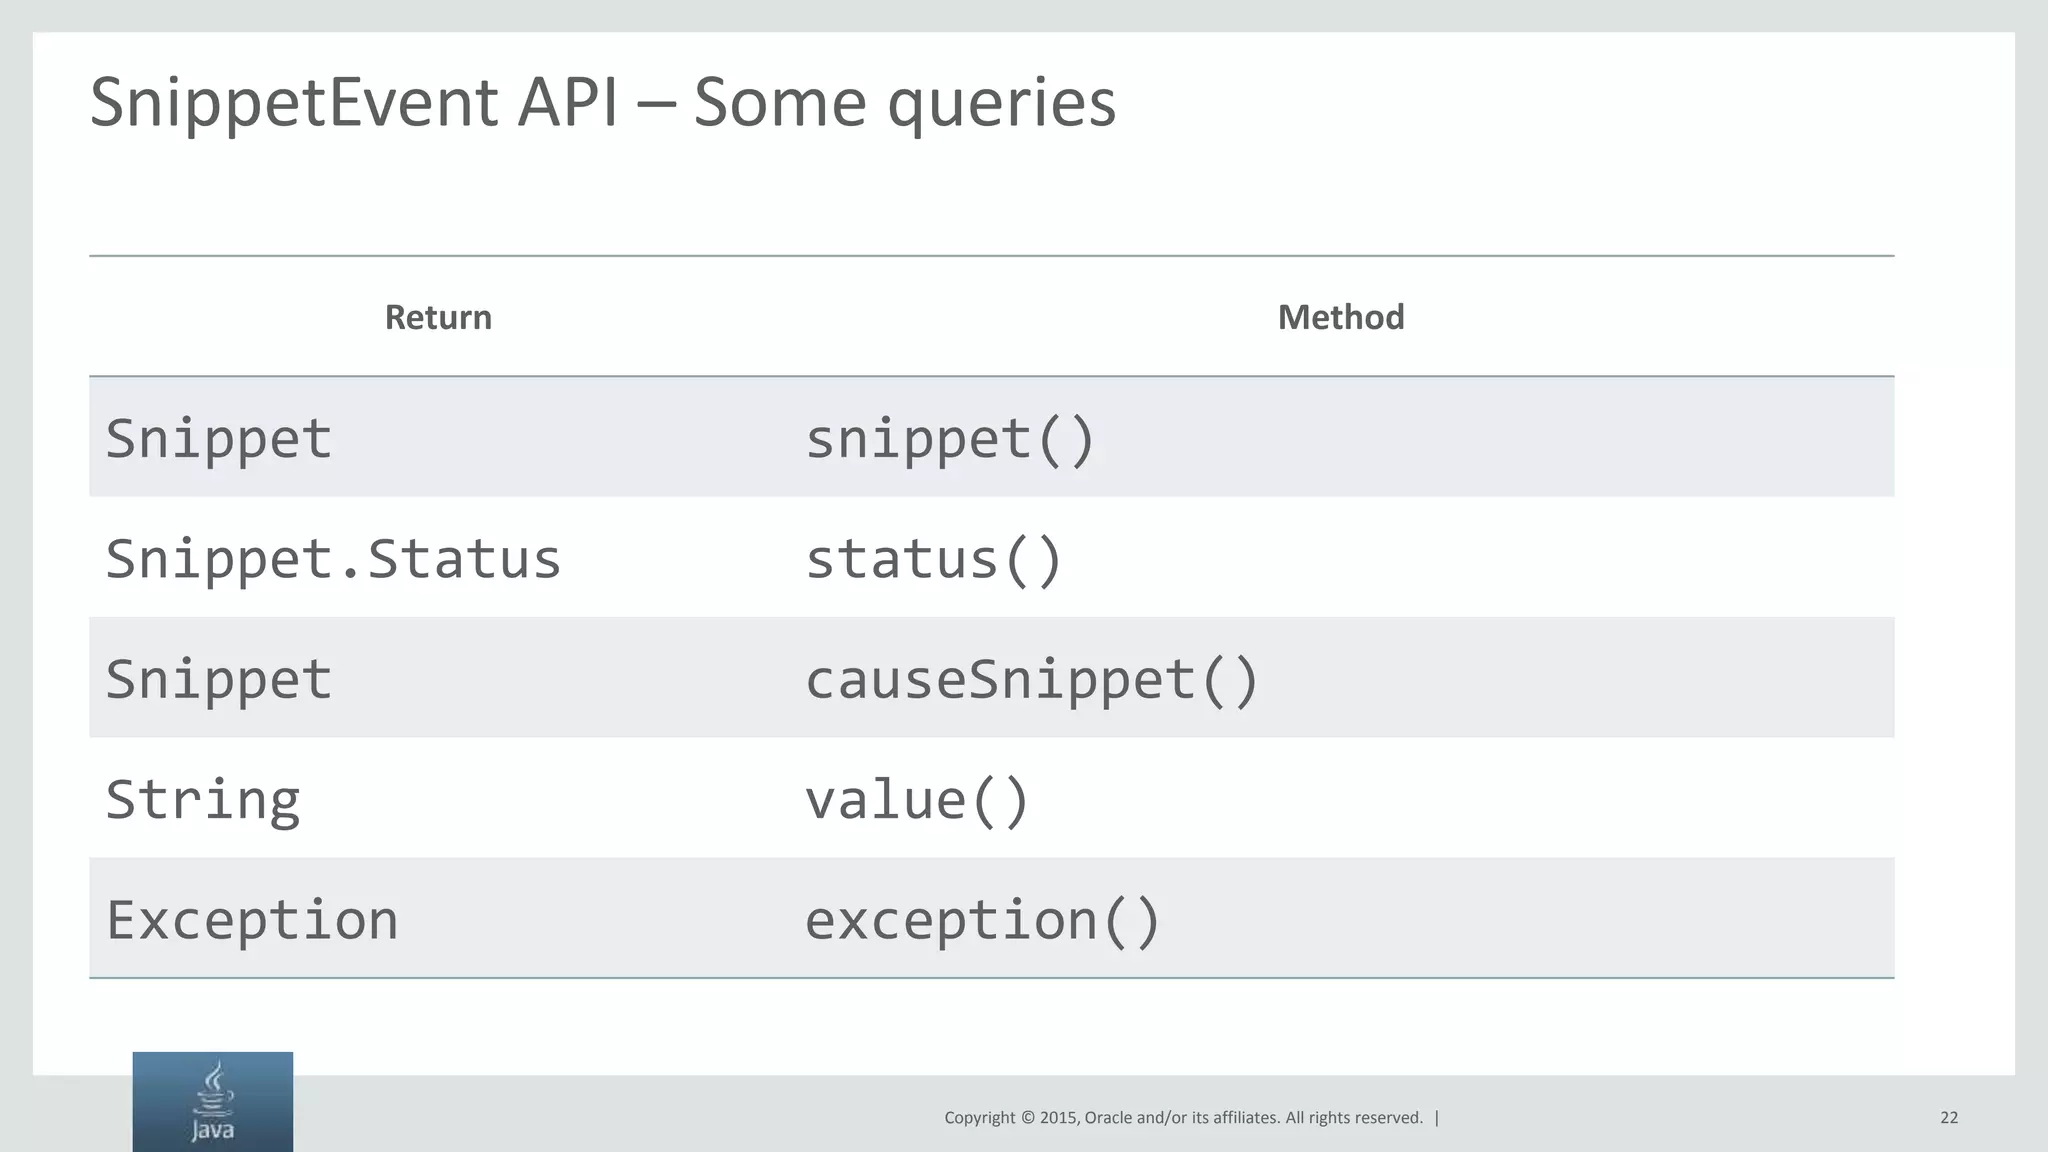Click the slide number 22
This screenshot has width=2048, height=1152.
coord(1949,1117)
